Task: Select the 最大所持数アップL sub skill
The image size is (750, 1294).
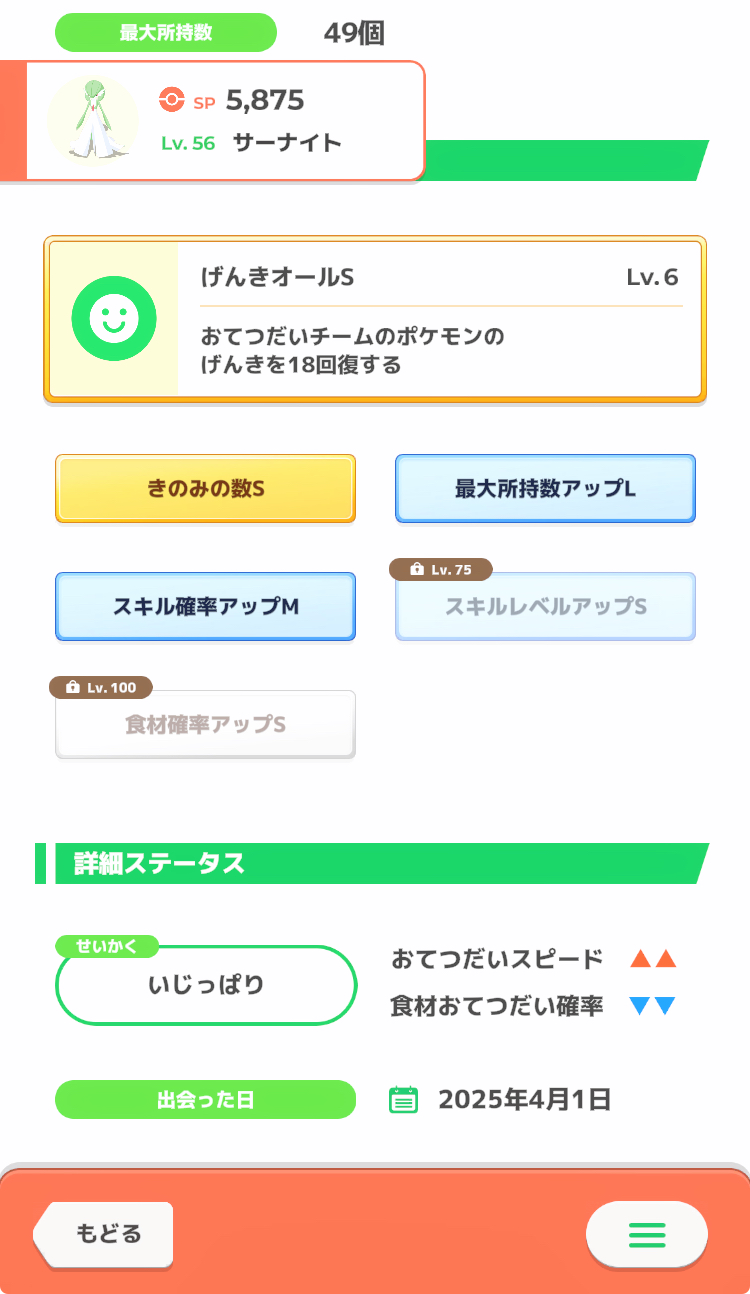Action: click(545, 489)
